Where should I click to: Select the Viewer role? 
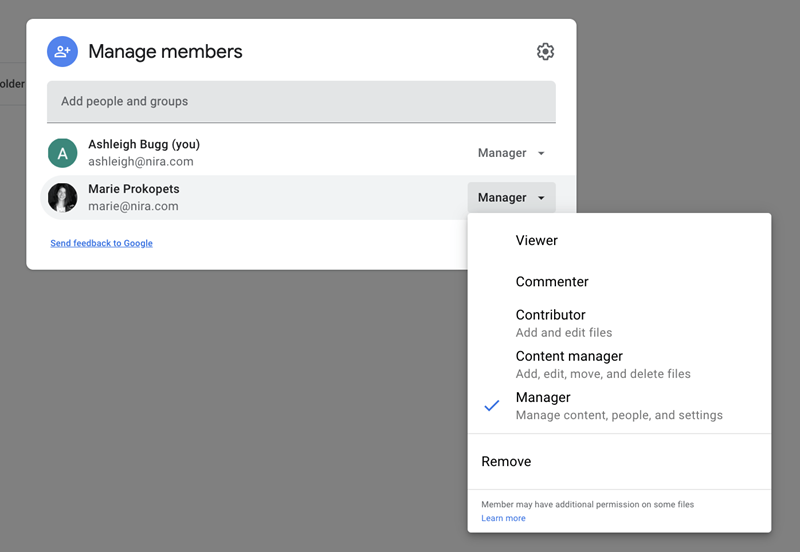point(537,240)
